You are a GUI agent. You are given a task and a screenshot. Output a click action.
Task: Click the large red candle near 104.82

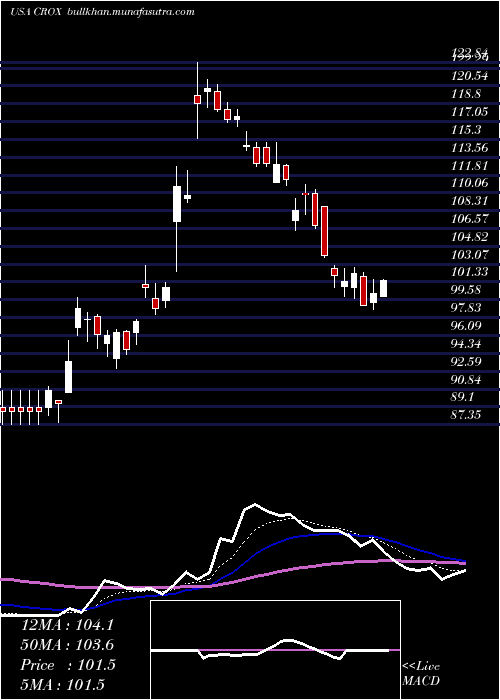325,231
